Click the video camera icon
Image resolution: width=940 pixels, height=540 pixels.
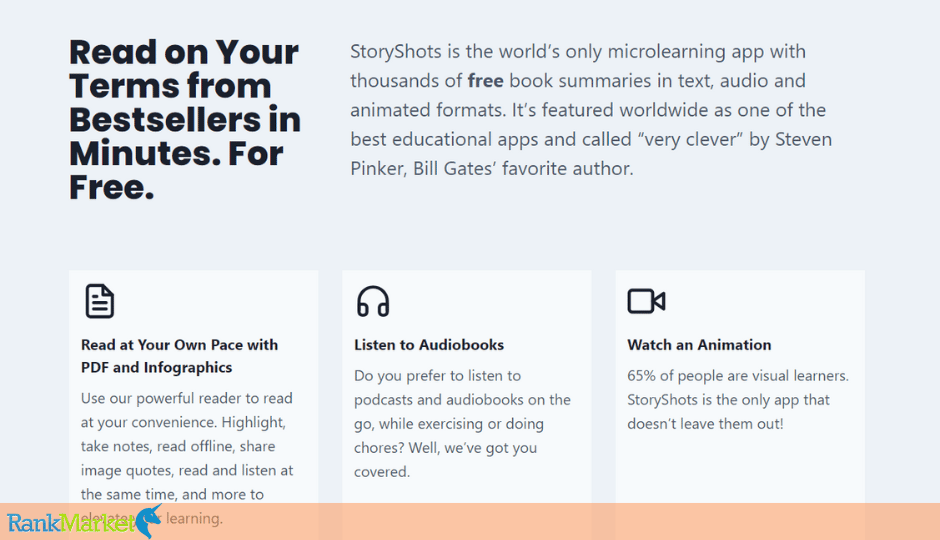[646, 301]
